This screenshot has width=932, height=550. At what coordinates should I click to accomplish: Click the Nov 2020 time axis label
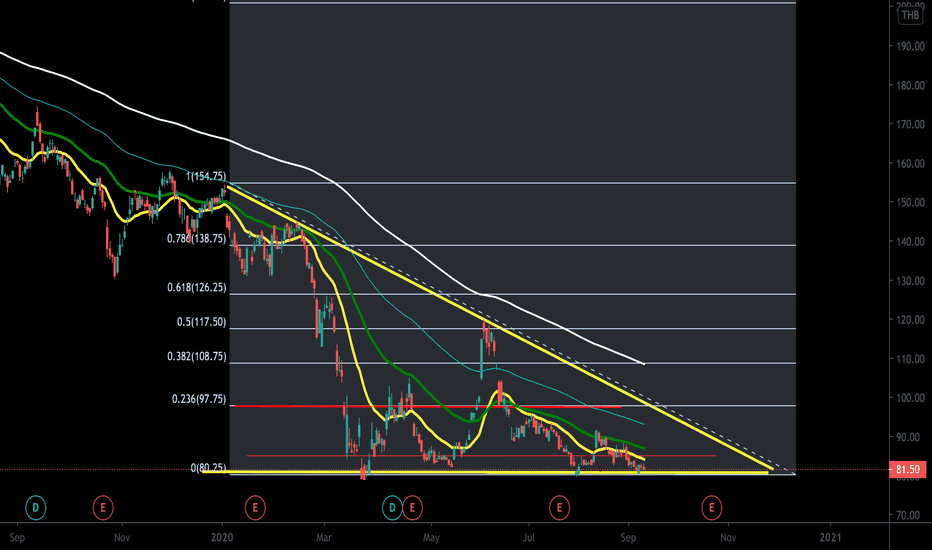click(728, 538)
